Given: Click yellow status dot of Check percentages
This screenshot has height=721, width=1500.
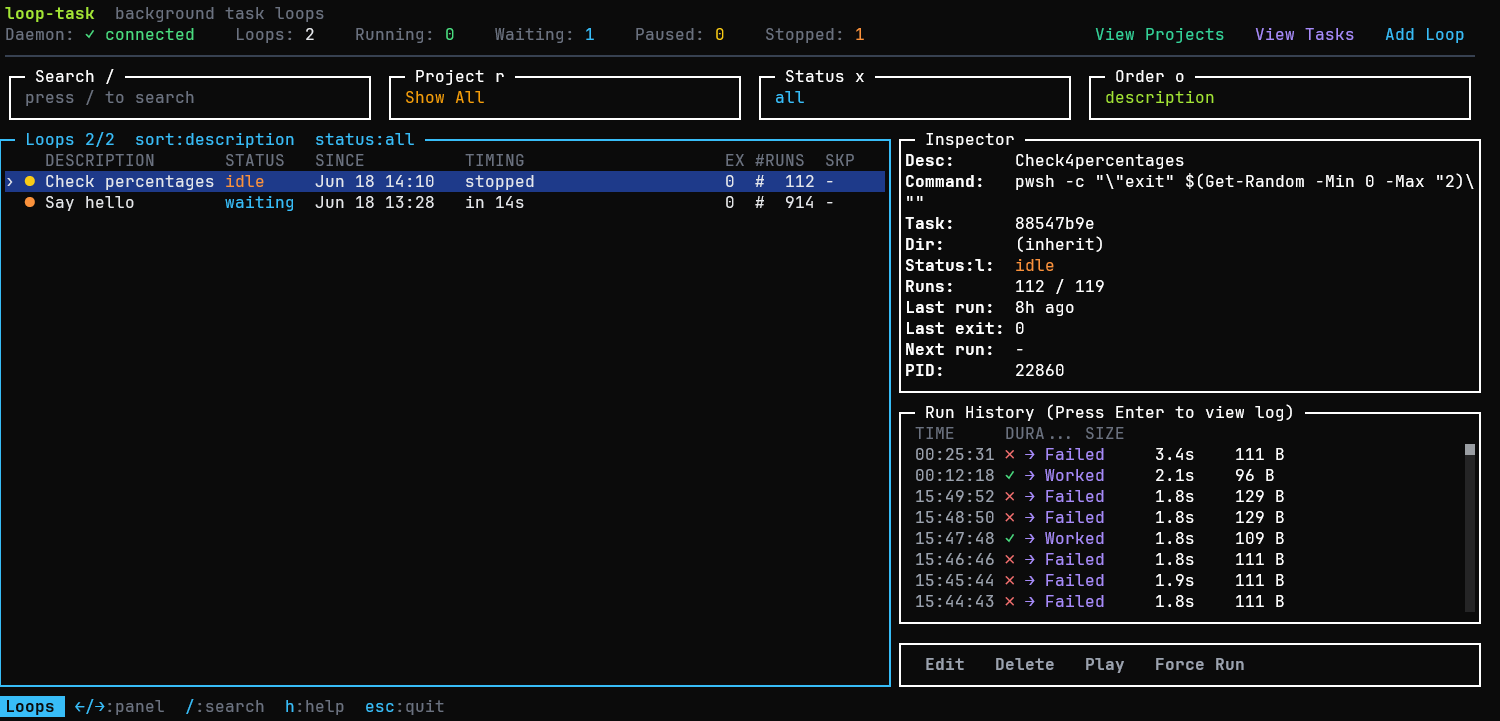Looking at the screenshot, I should (30, 181).
